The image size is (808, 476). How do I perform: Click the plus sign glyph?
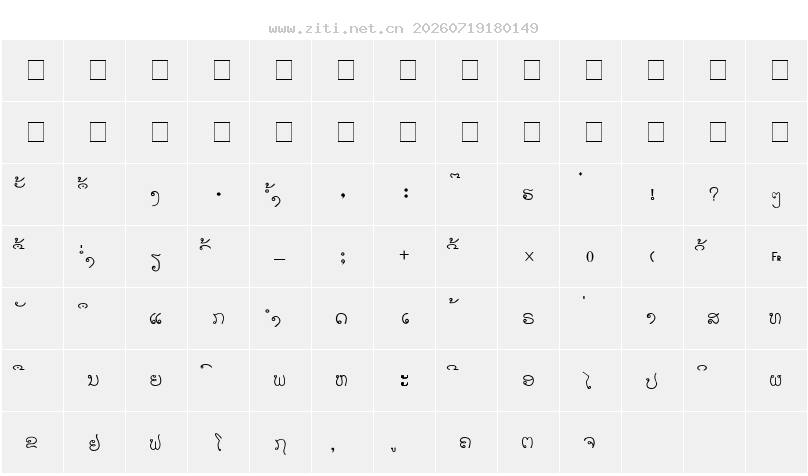[x=404, y=255]
